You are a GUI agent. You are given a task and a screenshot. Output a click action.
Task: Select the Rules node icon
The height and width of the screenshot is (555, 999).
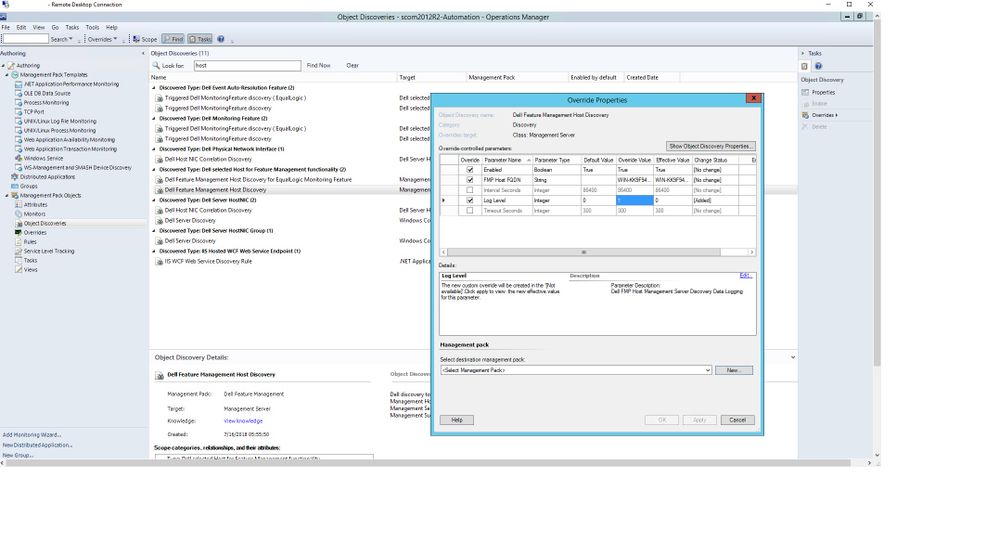[x=18, y=241]
